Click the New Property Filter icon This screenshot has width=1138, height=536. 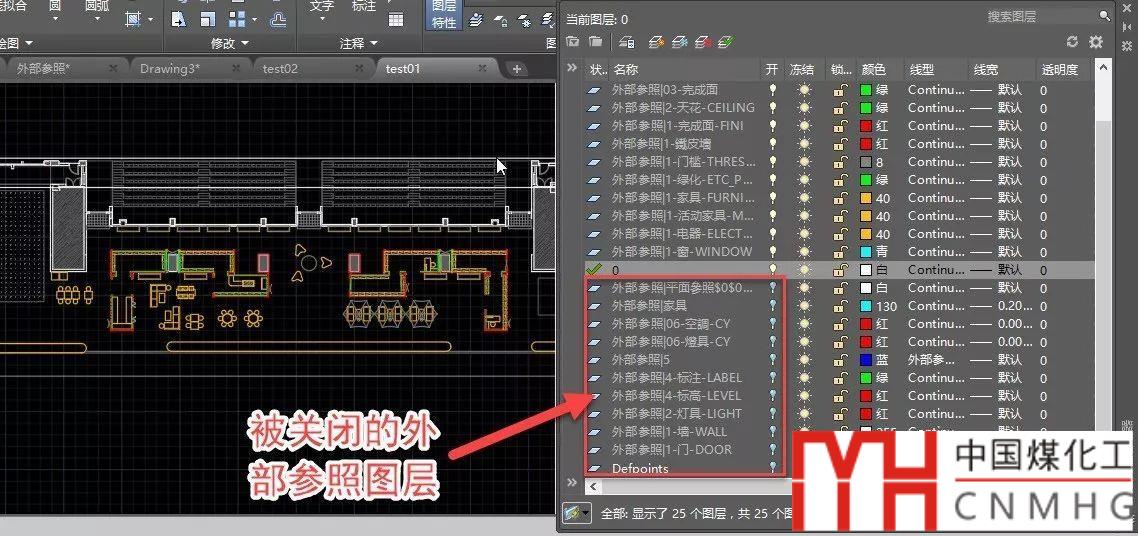(573, 42)
